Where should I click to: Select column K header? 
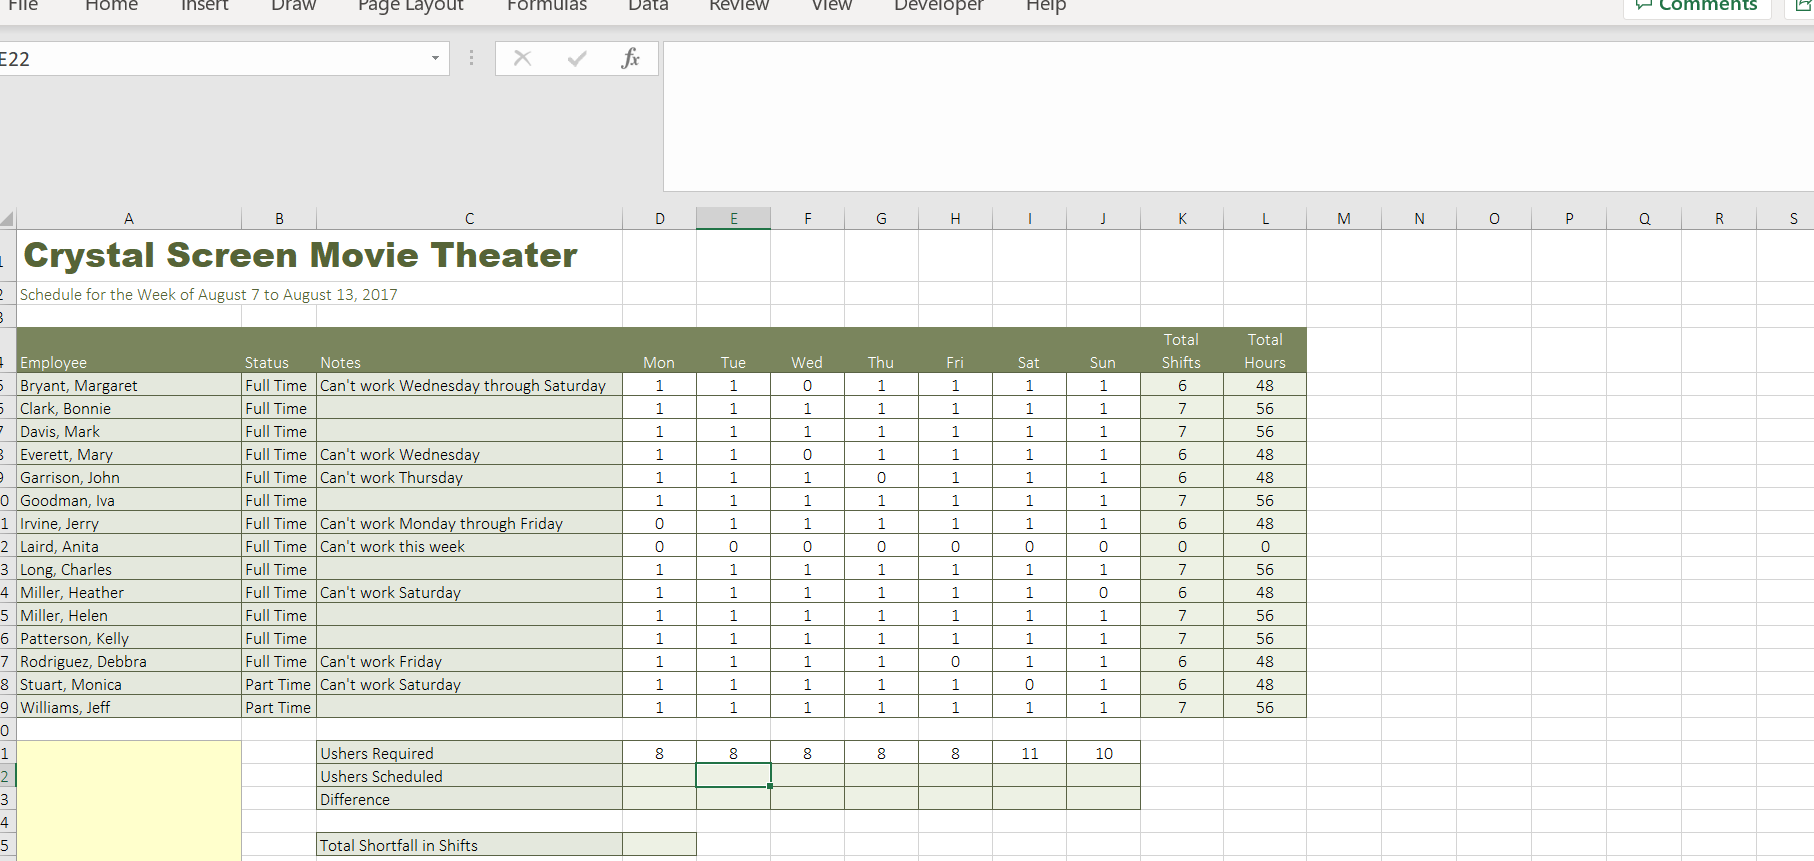pos(1182,218)
